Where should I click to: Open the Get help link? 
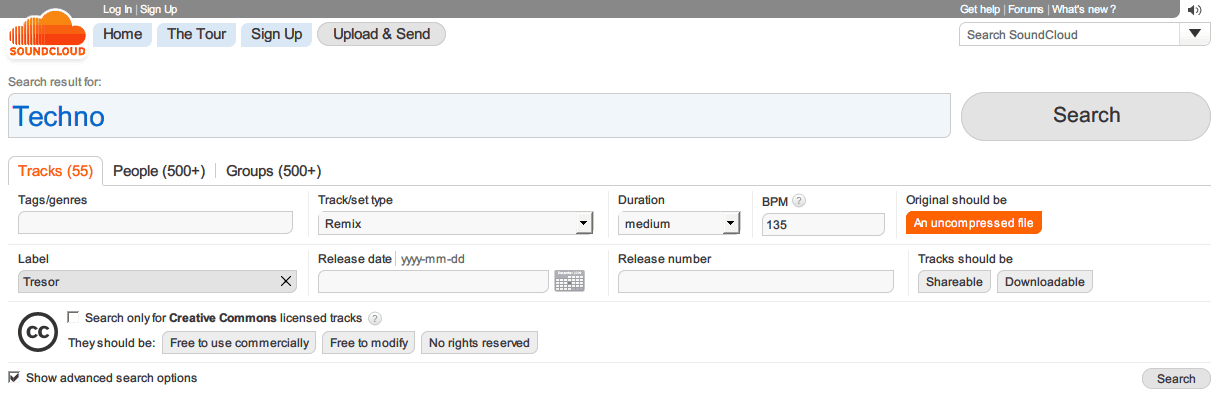[980, 9]
